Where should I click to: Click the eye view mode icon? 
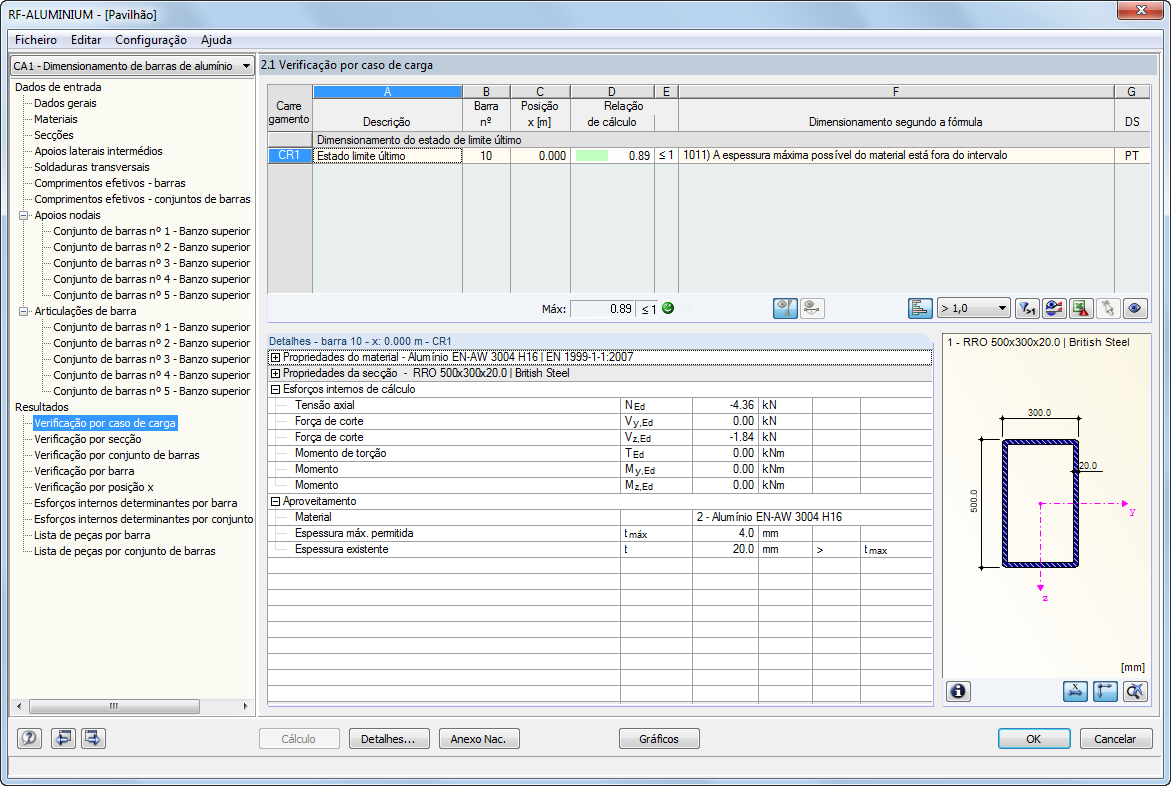coord(1135,309)
